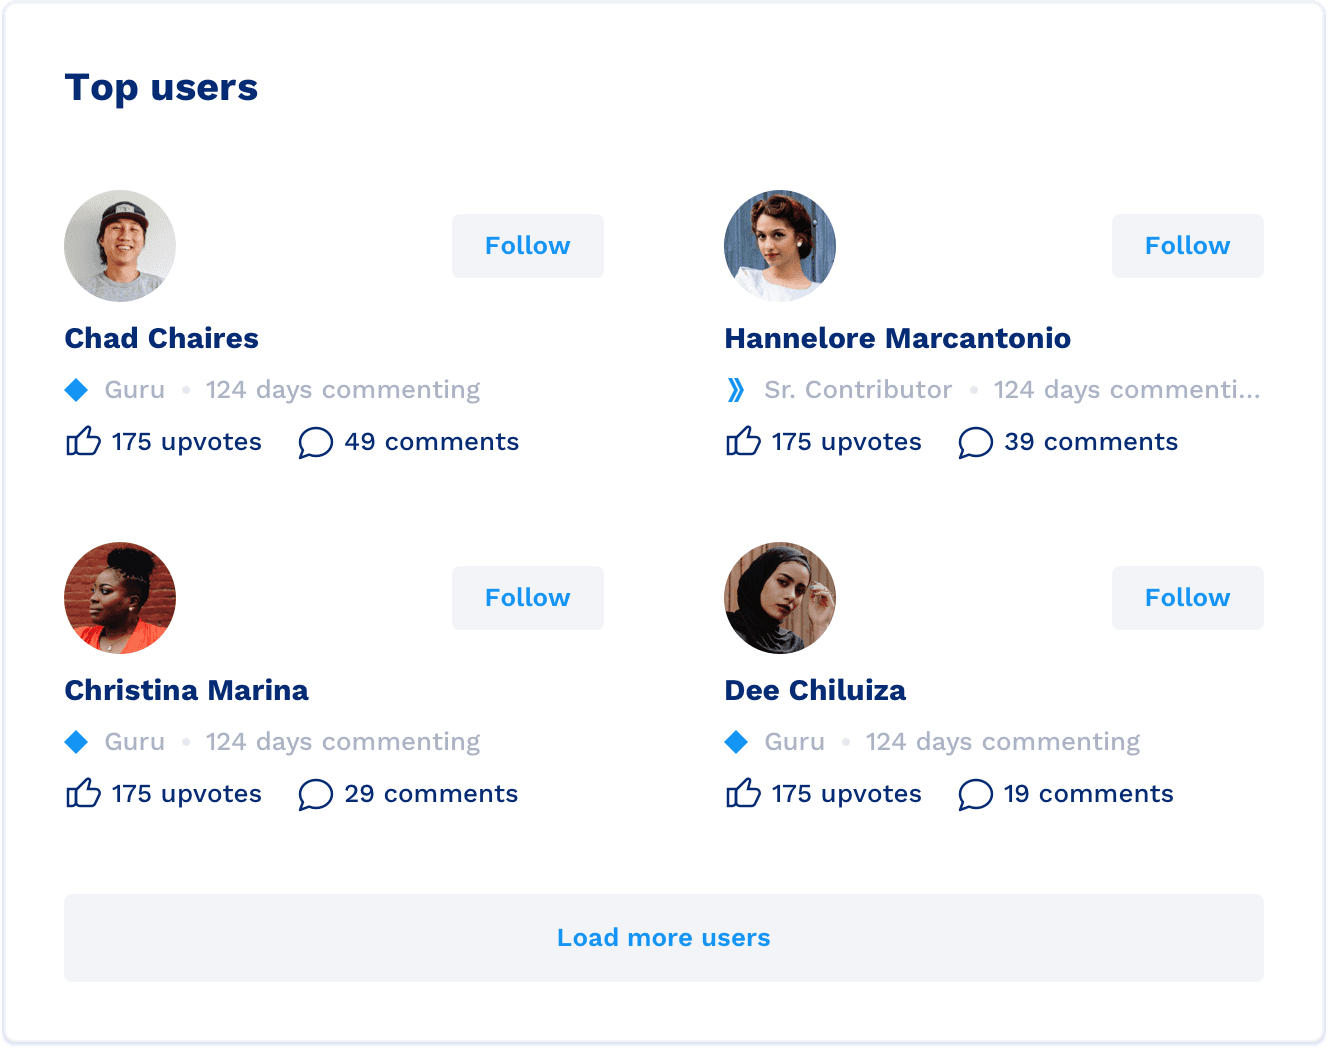Click Chad Chaires' comment bubble icon
The height and width of the screenshot is (1048, 1328).
tap(315, 442)
